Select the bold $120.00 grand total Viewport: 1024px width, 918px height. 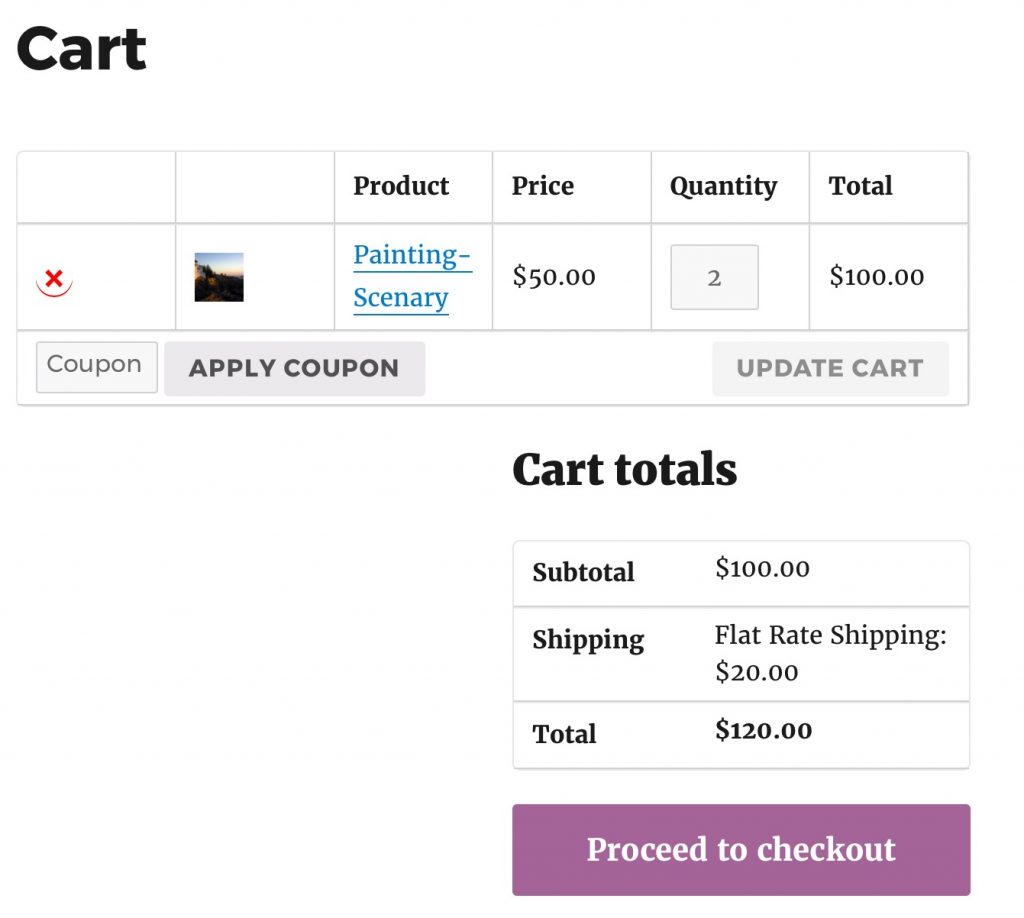(763, 731)
